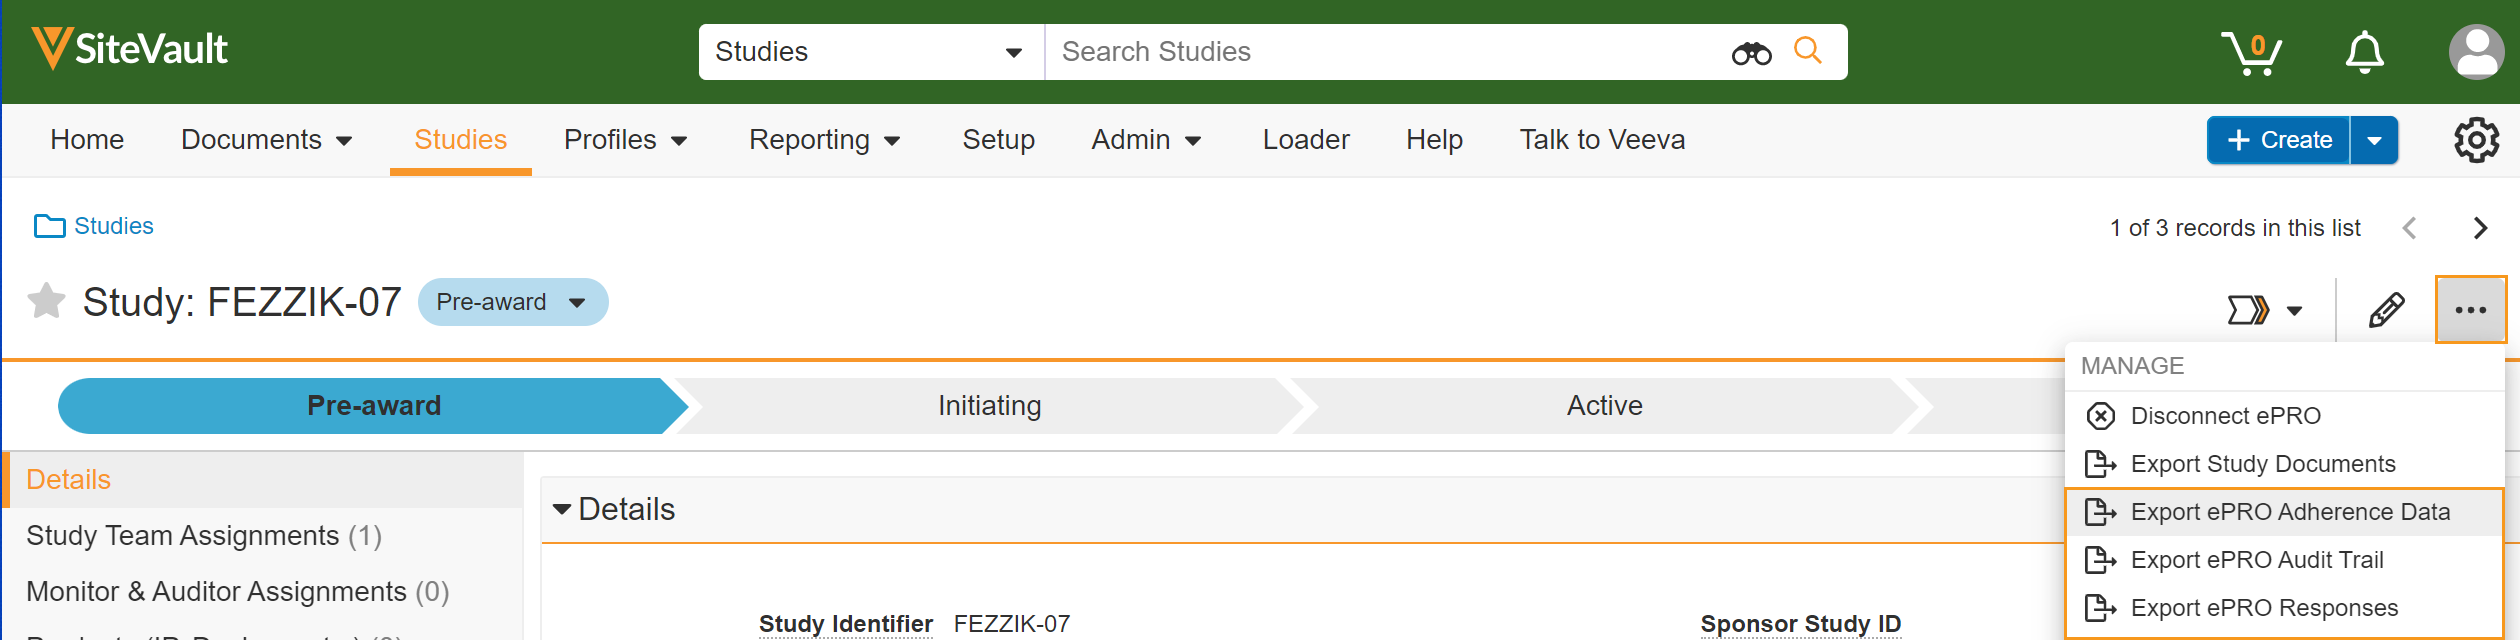Click the pencil edit icon
Viewport: 2520px width, 640px height.
(x=2386, y=310)
